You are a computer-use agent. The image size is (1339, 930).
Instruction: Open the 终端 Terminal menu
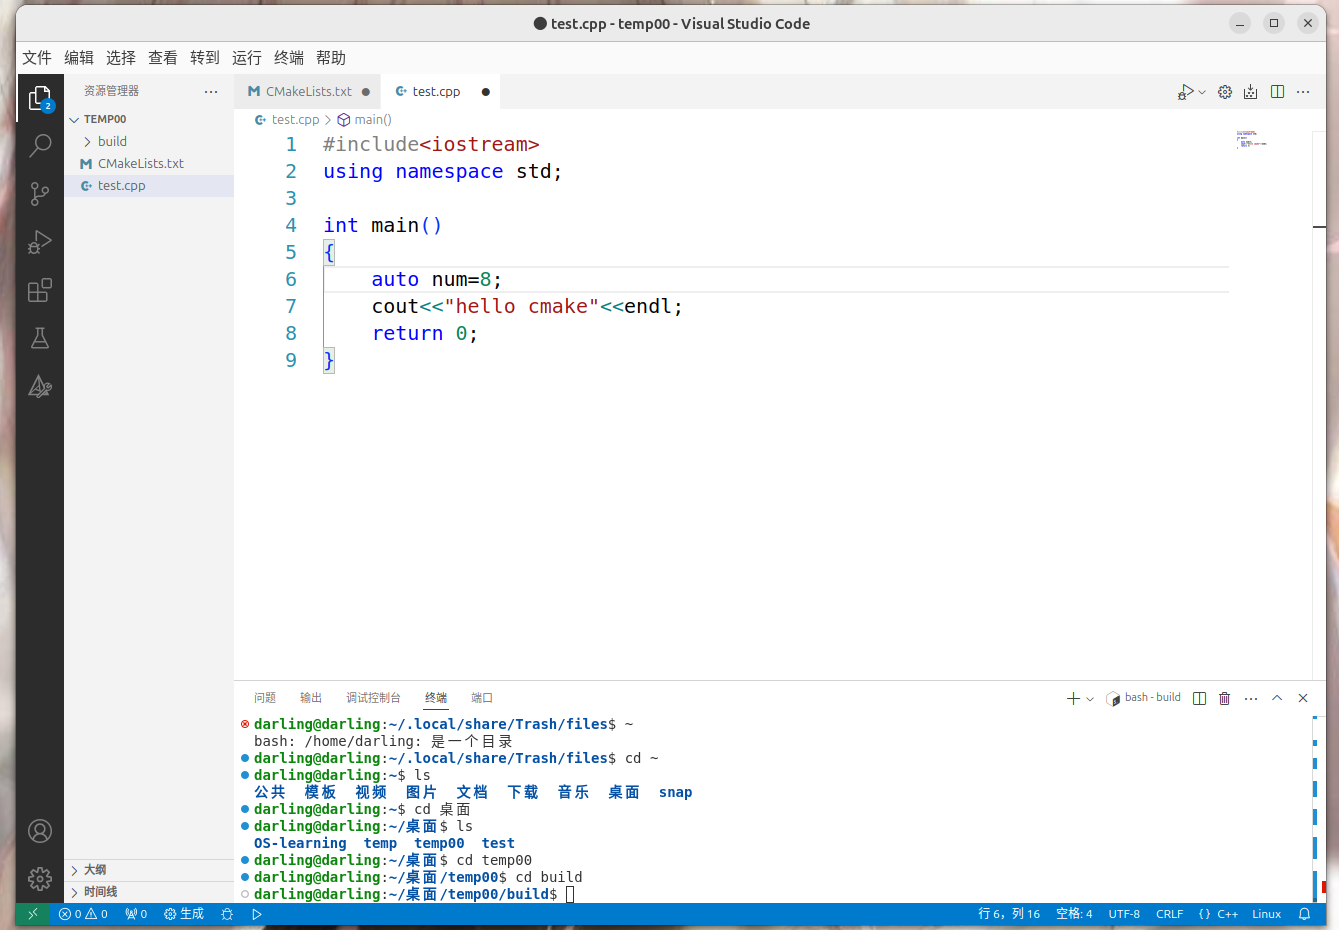tap(289, 58)
